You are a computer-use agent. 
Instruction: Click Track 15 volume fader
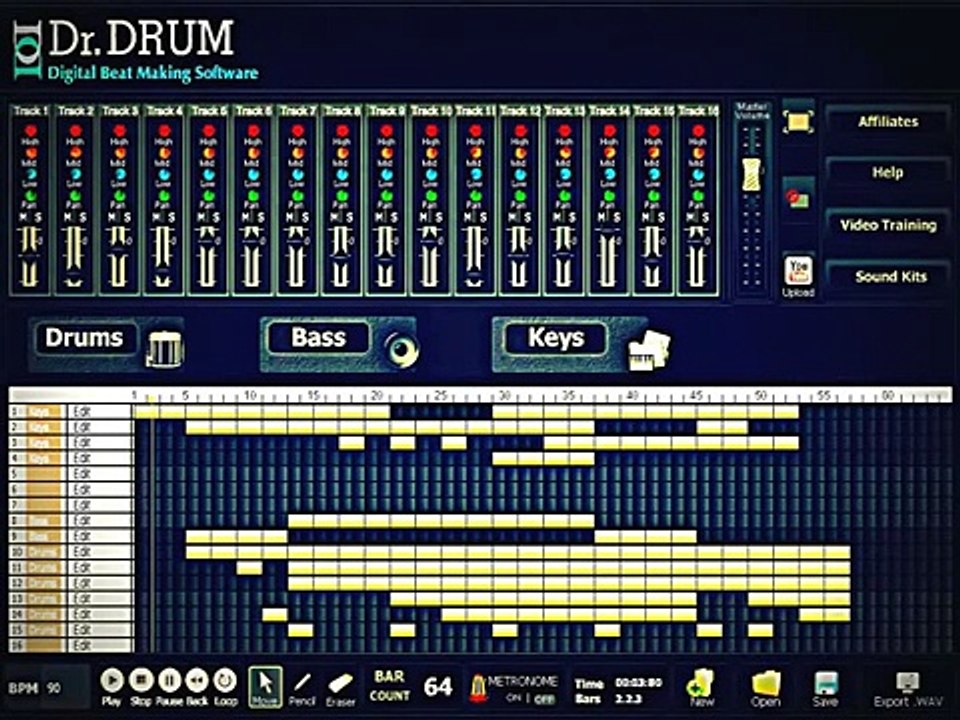coord(653,255)
